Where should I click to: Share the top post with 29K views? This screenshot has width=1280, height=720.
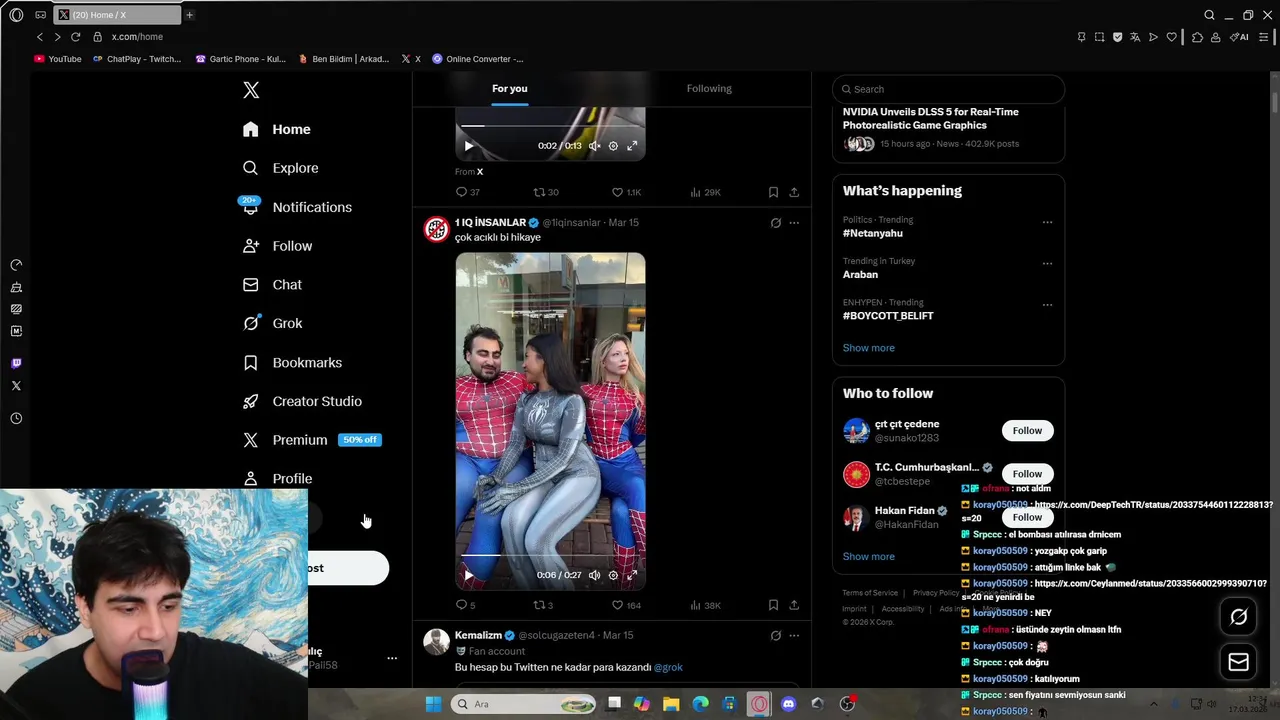click(x=794, y=192)
